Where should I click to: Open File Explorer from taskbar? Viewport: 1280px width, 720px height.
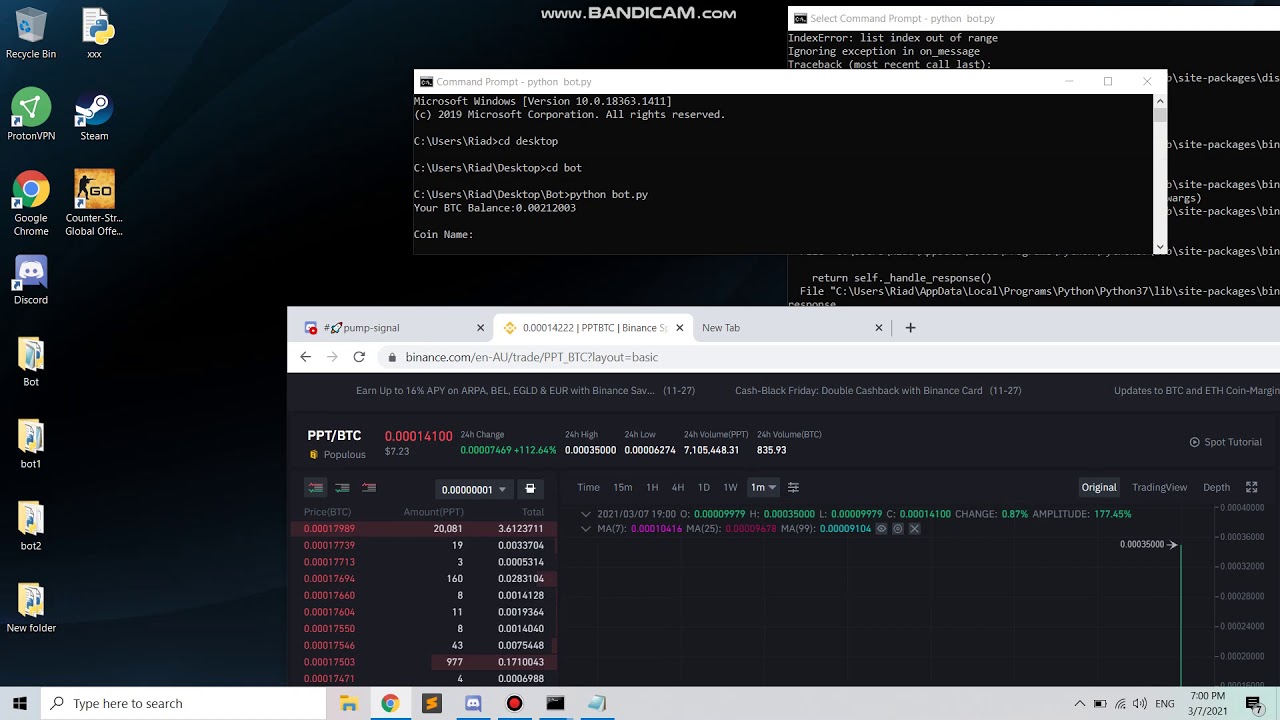point(349,703)
